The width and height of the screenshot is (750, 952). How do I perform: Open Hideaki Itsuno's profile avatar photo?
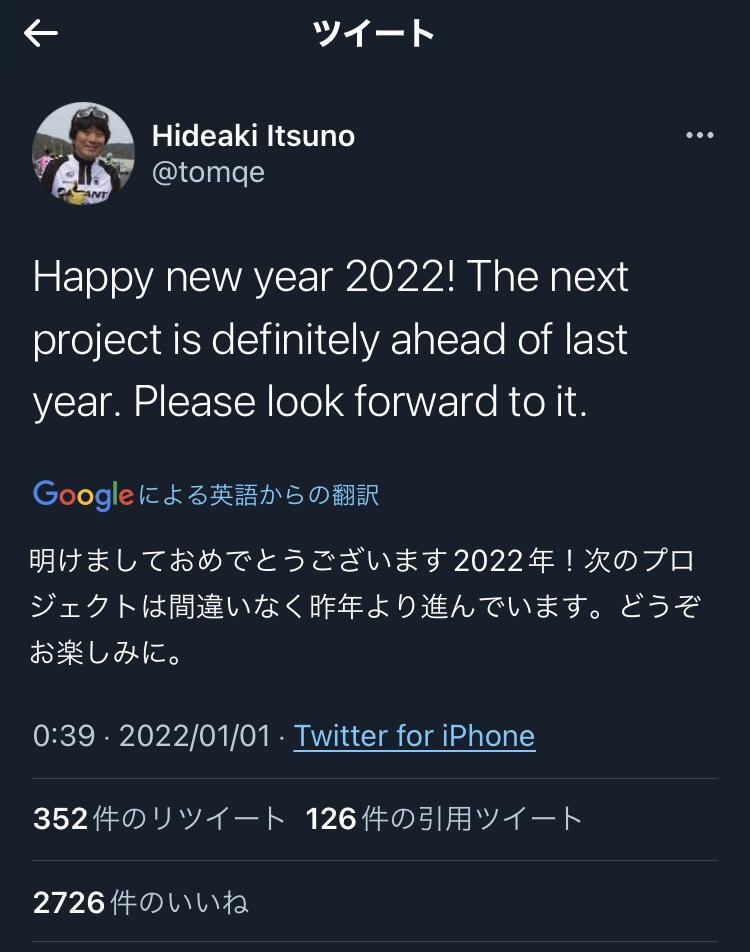84,153
